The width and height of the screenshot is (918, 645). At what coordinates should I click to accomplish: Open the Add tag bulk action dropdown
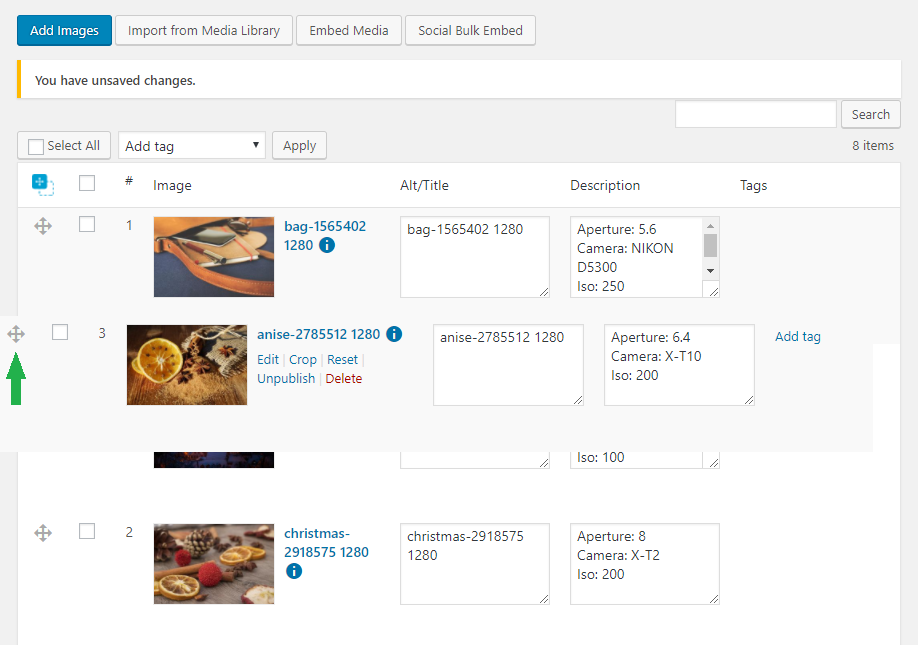[192, 146]
